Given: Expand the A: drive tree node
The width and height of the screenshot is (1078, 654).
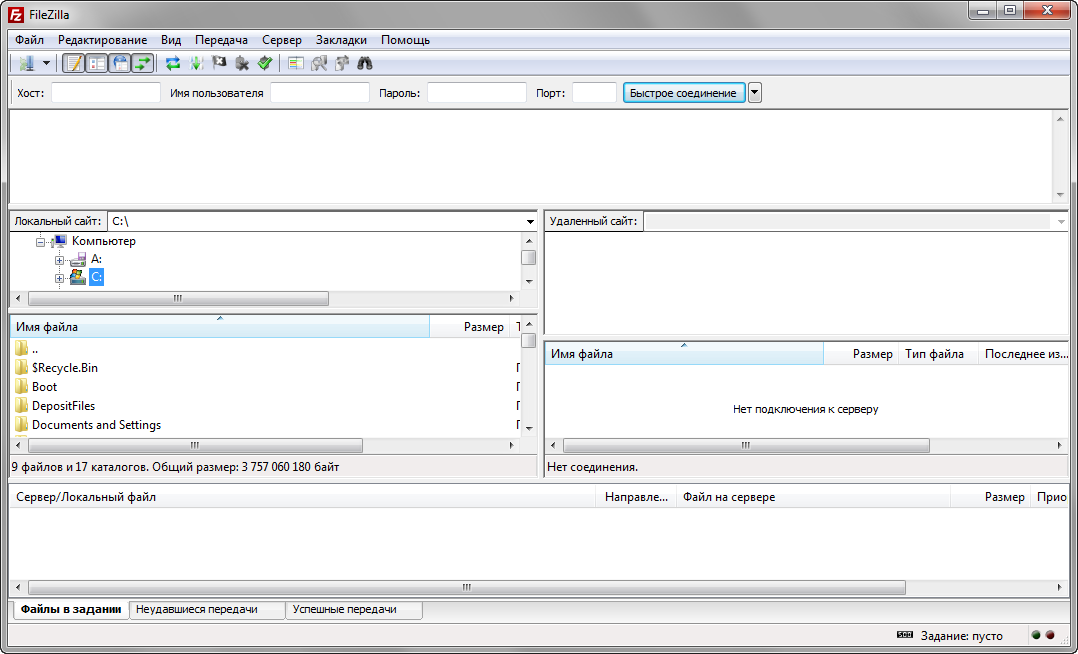Looking at the screenshot, I should click(59, 260).
